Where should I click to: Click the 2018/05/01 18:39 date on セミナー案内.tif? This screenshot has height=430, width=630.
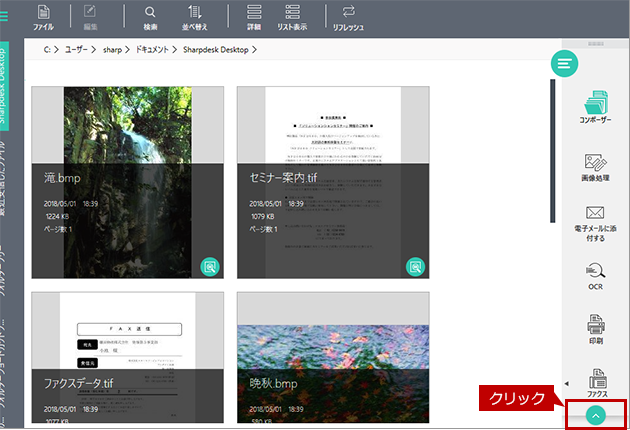click(x=276, y=204)
